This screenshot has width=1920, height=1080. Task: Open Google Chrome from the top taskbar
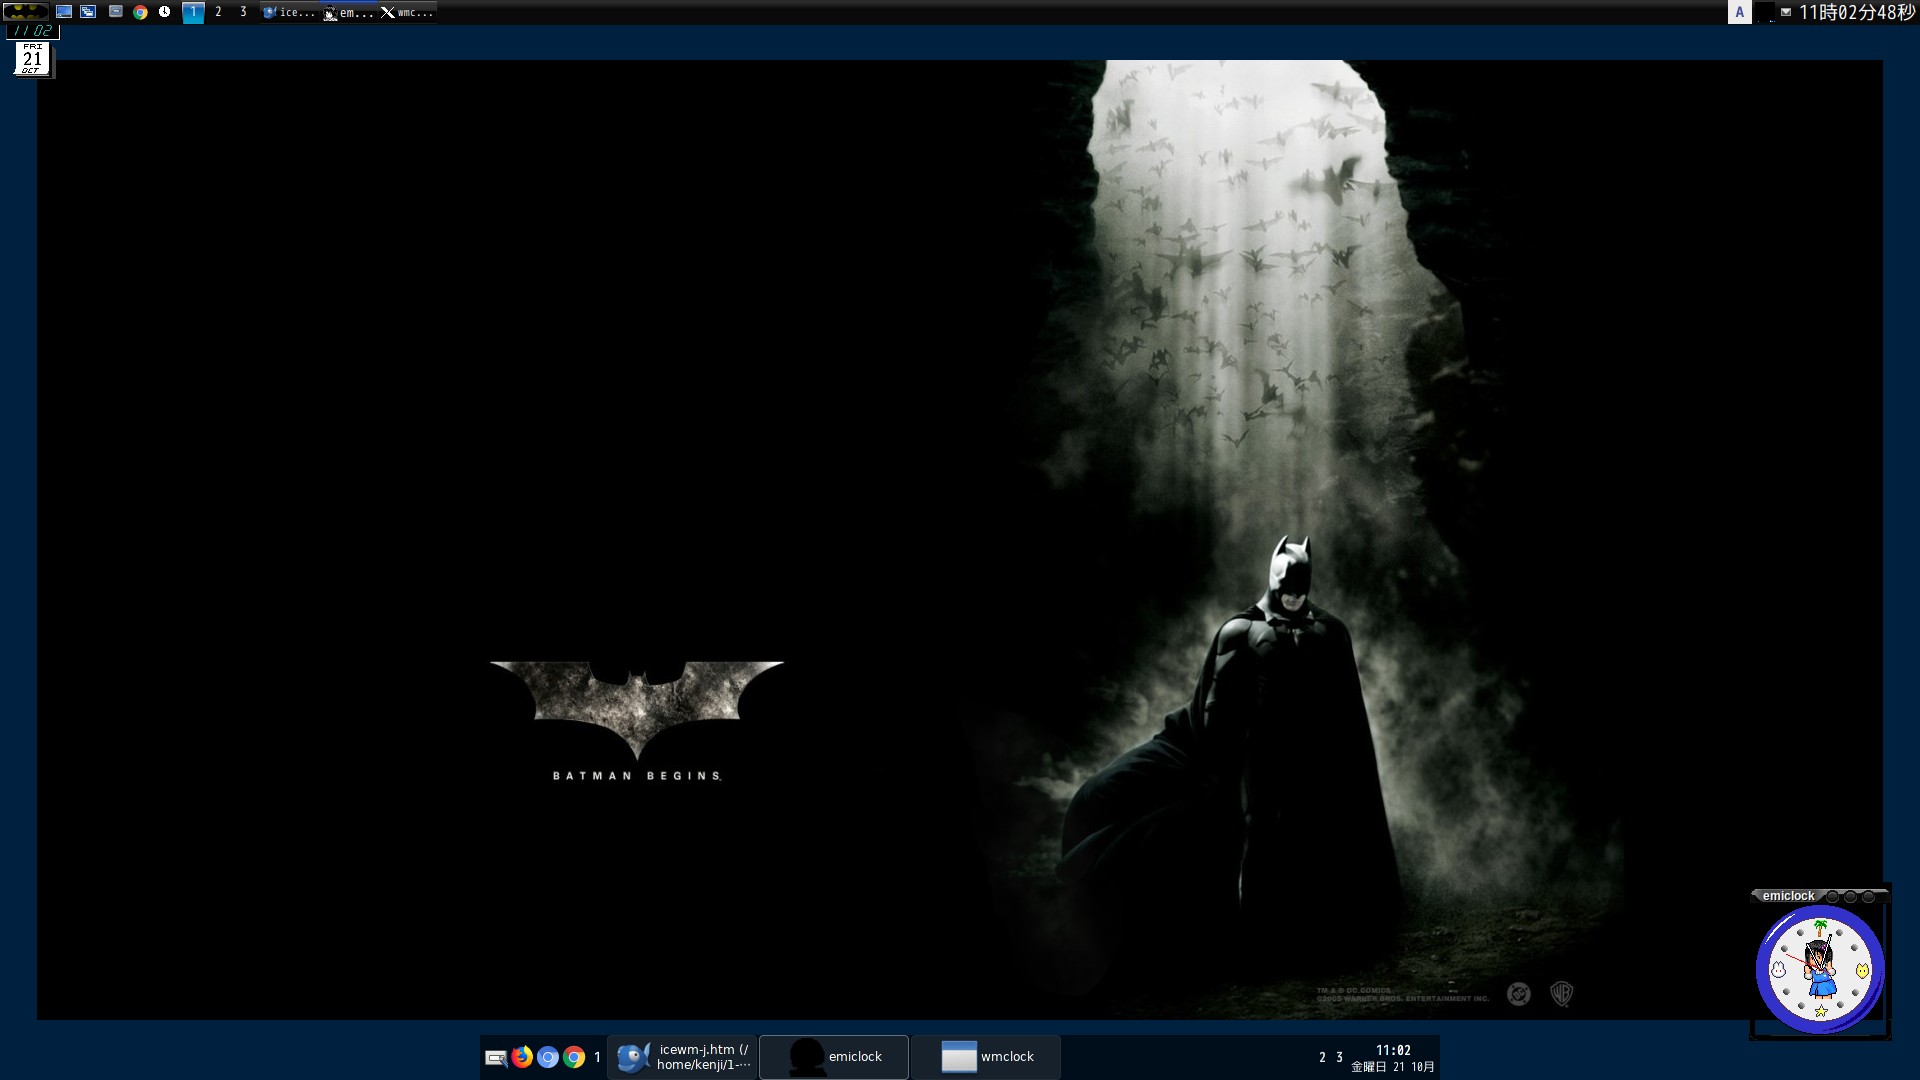pos(140,13)
